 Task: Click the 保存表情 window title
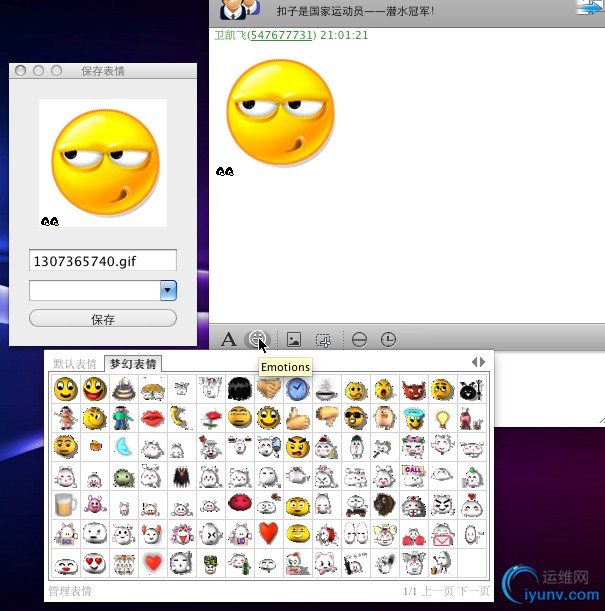[103, 71]
